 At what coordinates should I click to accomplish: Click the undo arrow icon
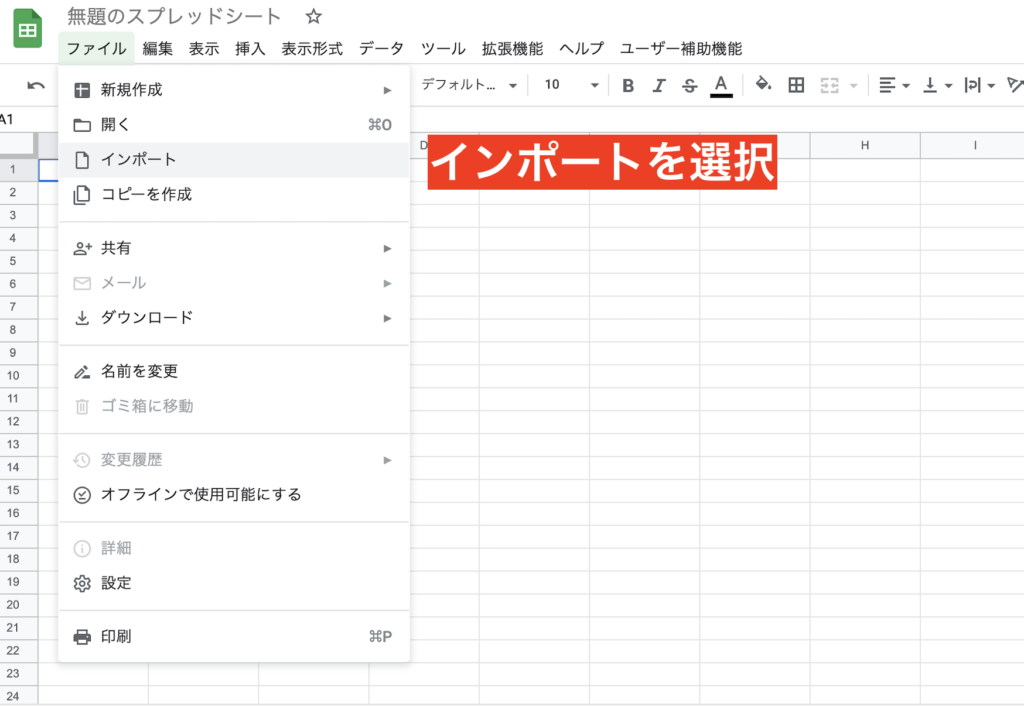tap(36, 85)
